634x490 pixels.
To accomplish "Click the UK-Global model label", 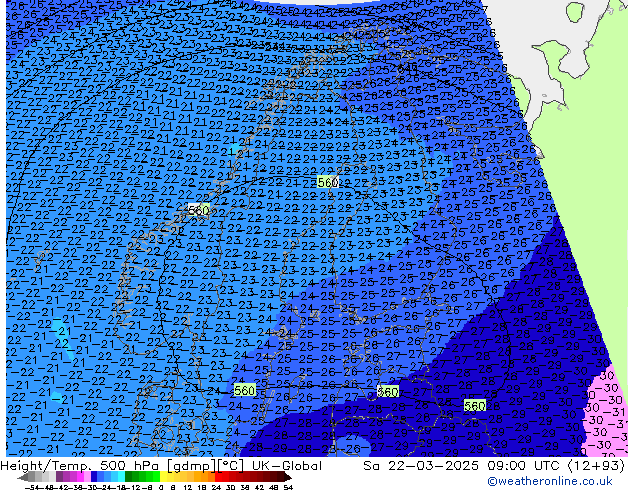I will 286,466.
